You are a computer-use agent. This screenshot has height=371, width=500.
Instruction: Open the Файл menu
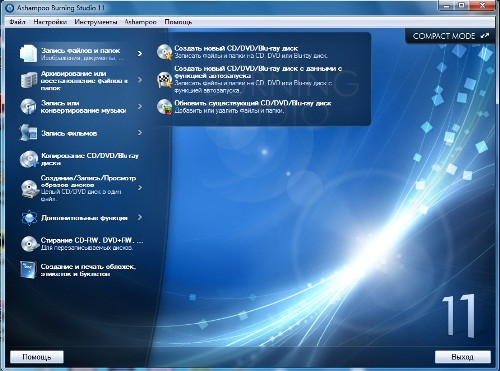coord(17,22)
